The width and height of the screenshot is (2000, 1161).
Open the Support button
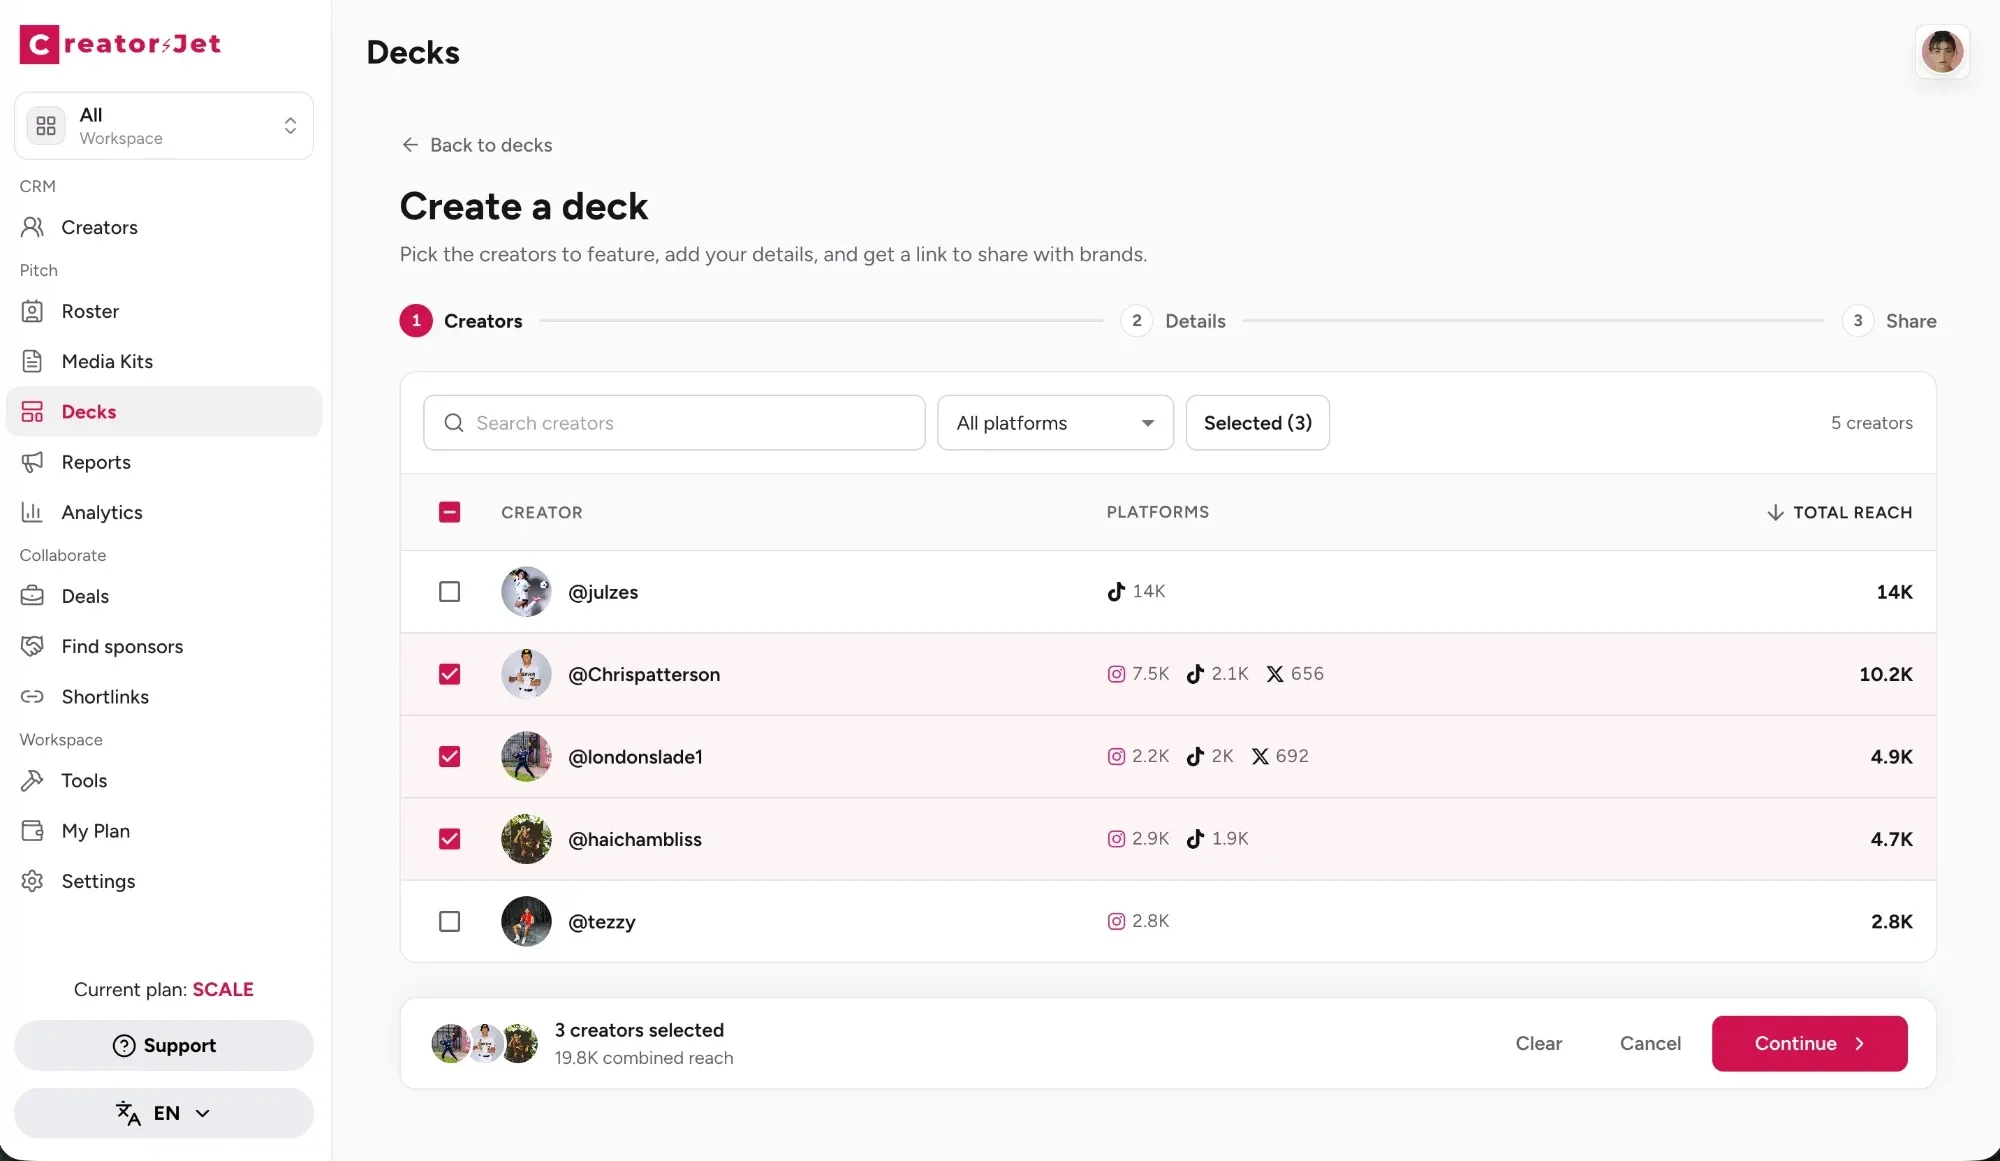pos(164,1046)
